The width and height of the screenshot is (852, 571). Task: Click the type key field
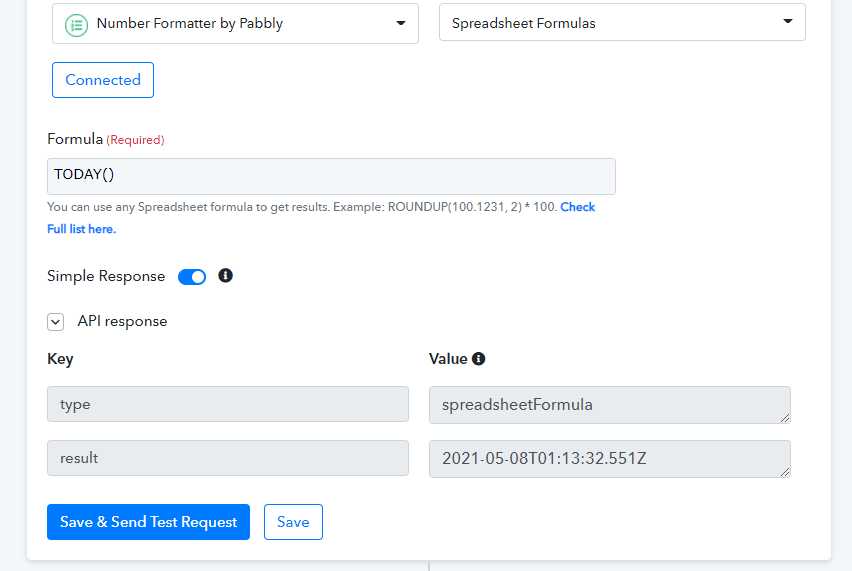click(x=228, y=404)
